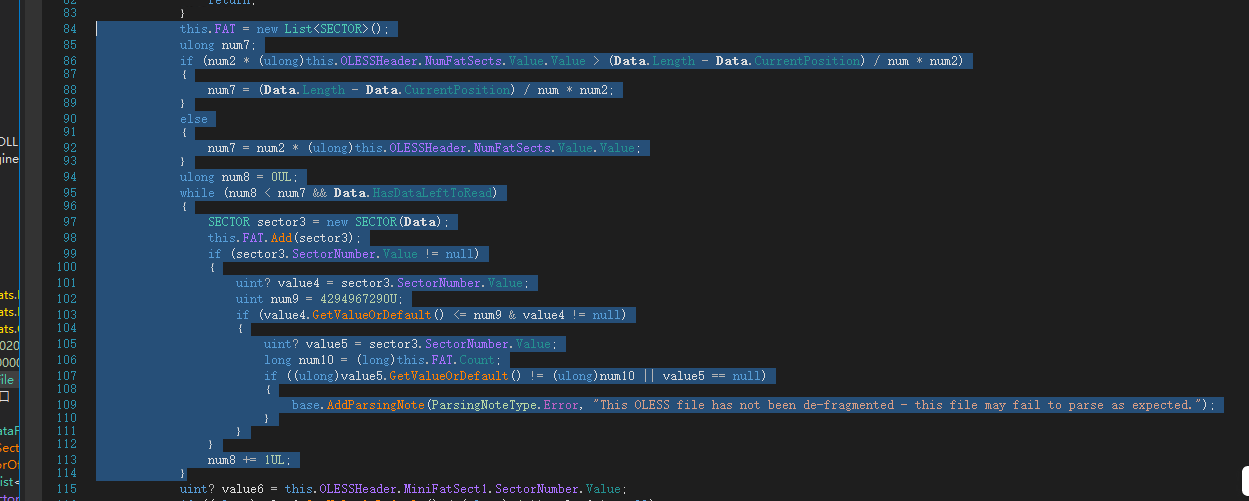Viewport: 1249px width, 501px height.
Task: Click the '0UL' literal in num8 declaration
Action: (282, 177)
